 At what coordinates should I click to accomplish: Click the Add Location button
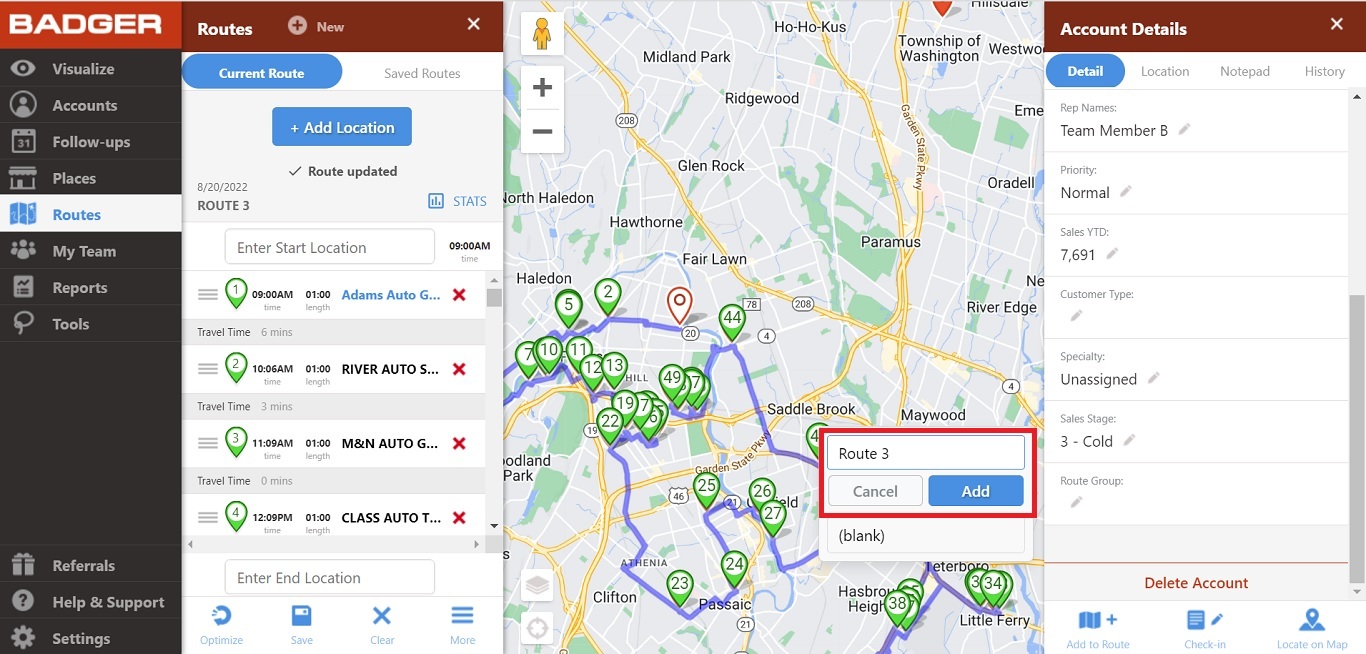click(x=341, y=126)
